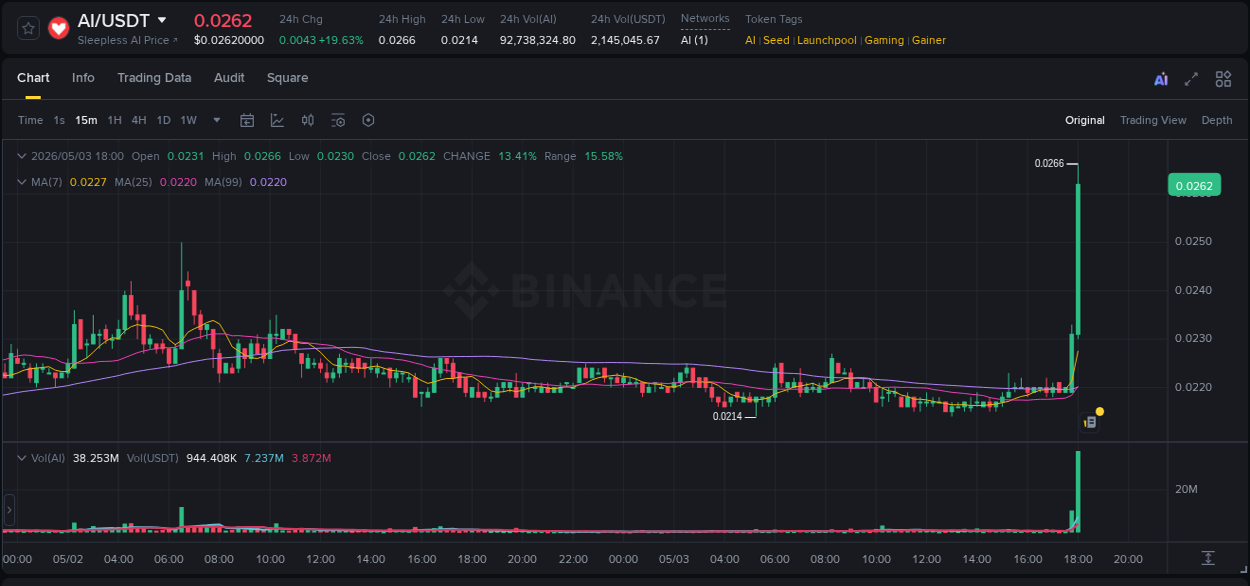
Task: Select the 1H time interval
Action: 114,120
